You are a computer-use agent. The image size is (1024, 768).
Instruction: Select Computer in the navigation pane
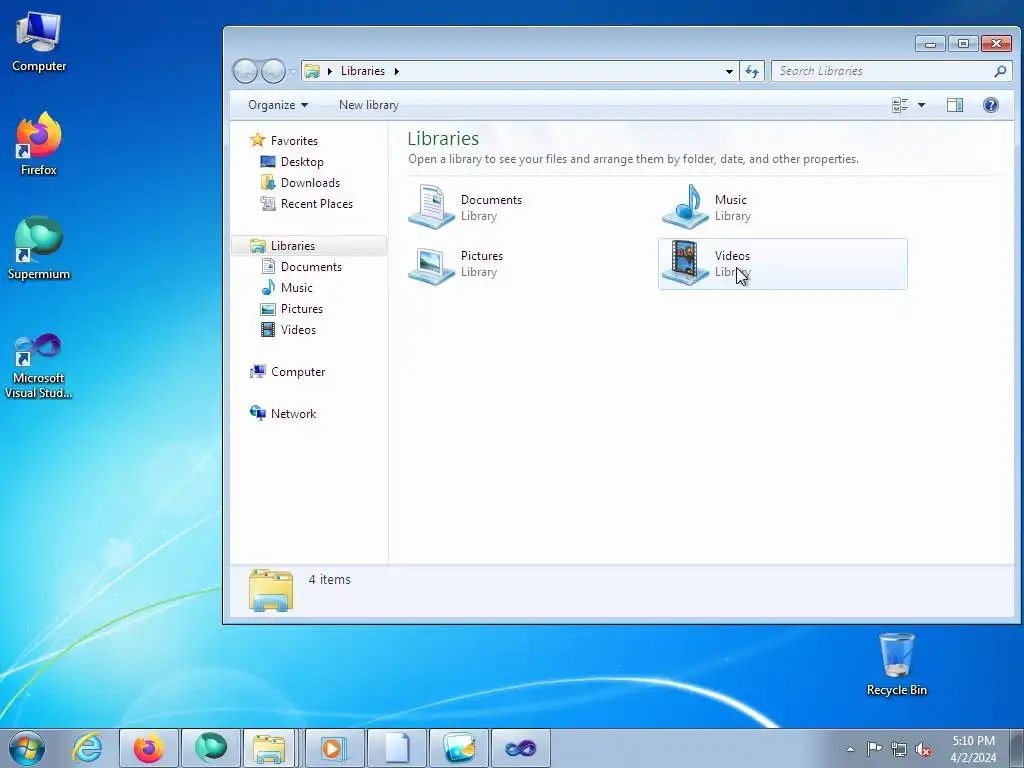tap(298, 372)
